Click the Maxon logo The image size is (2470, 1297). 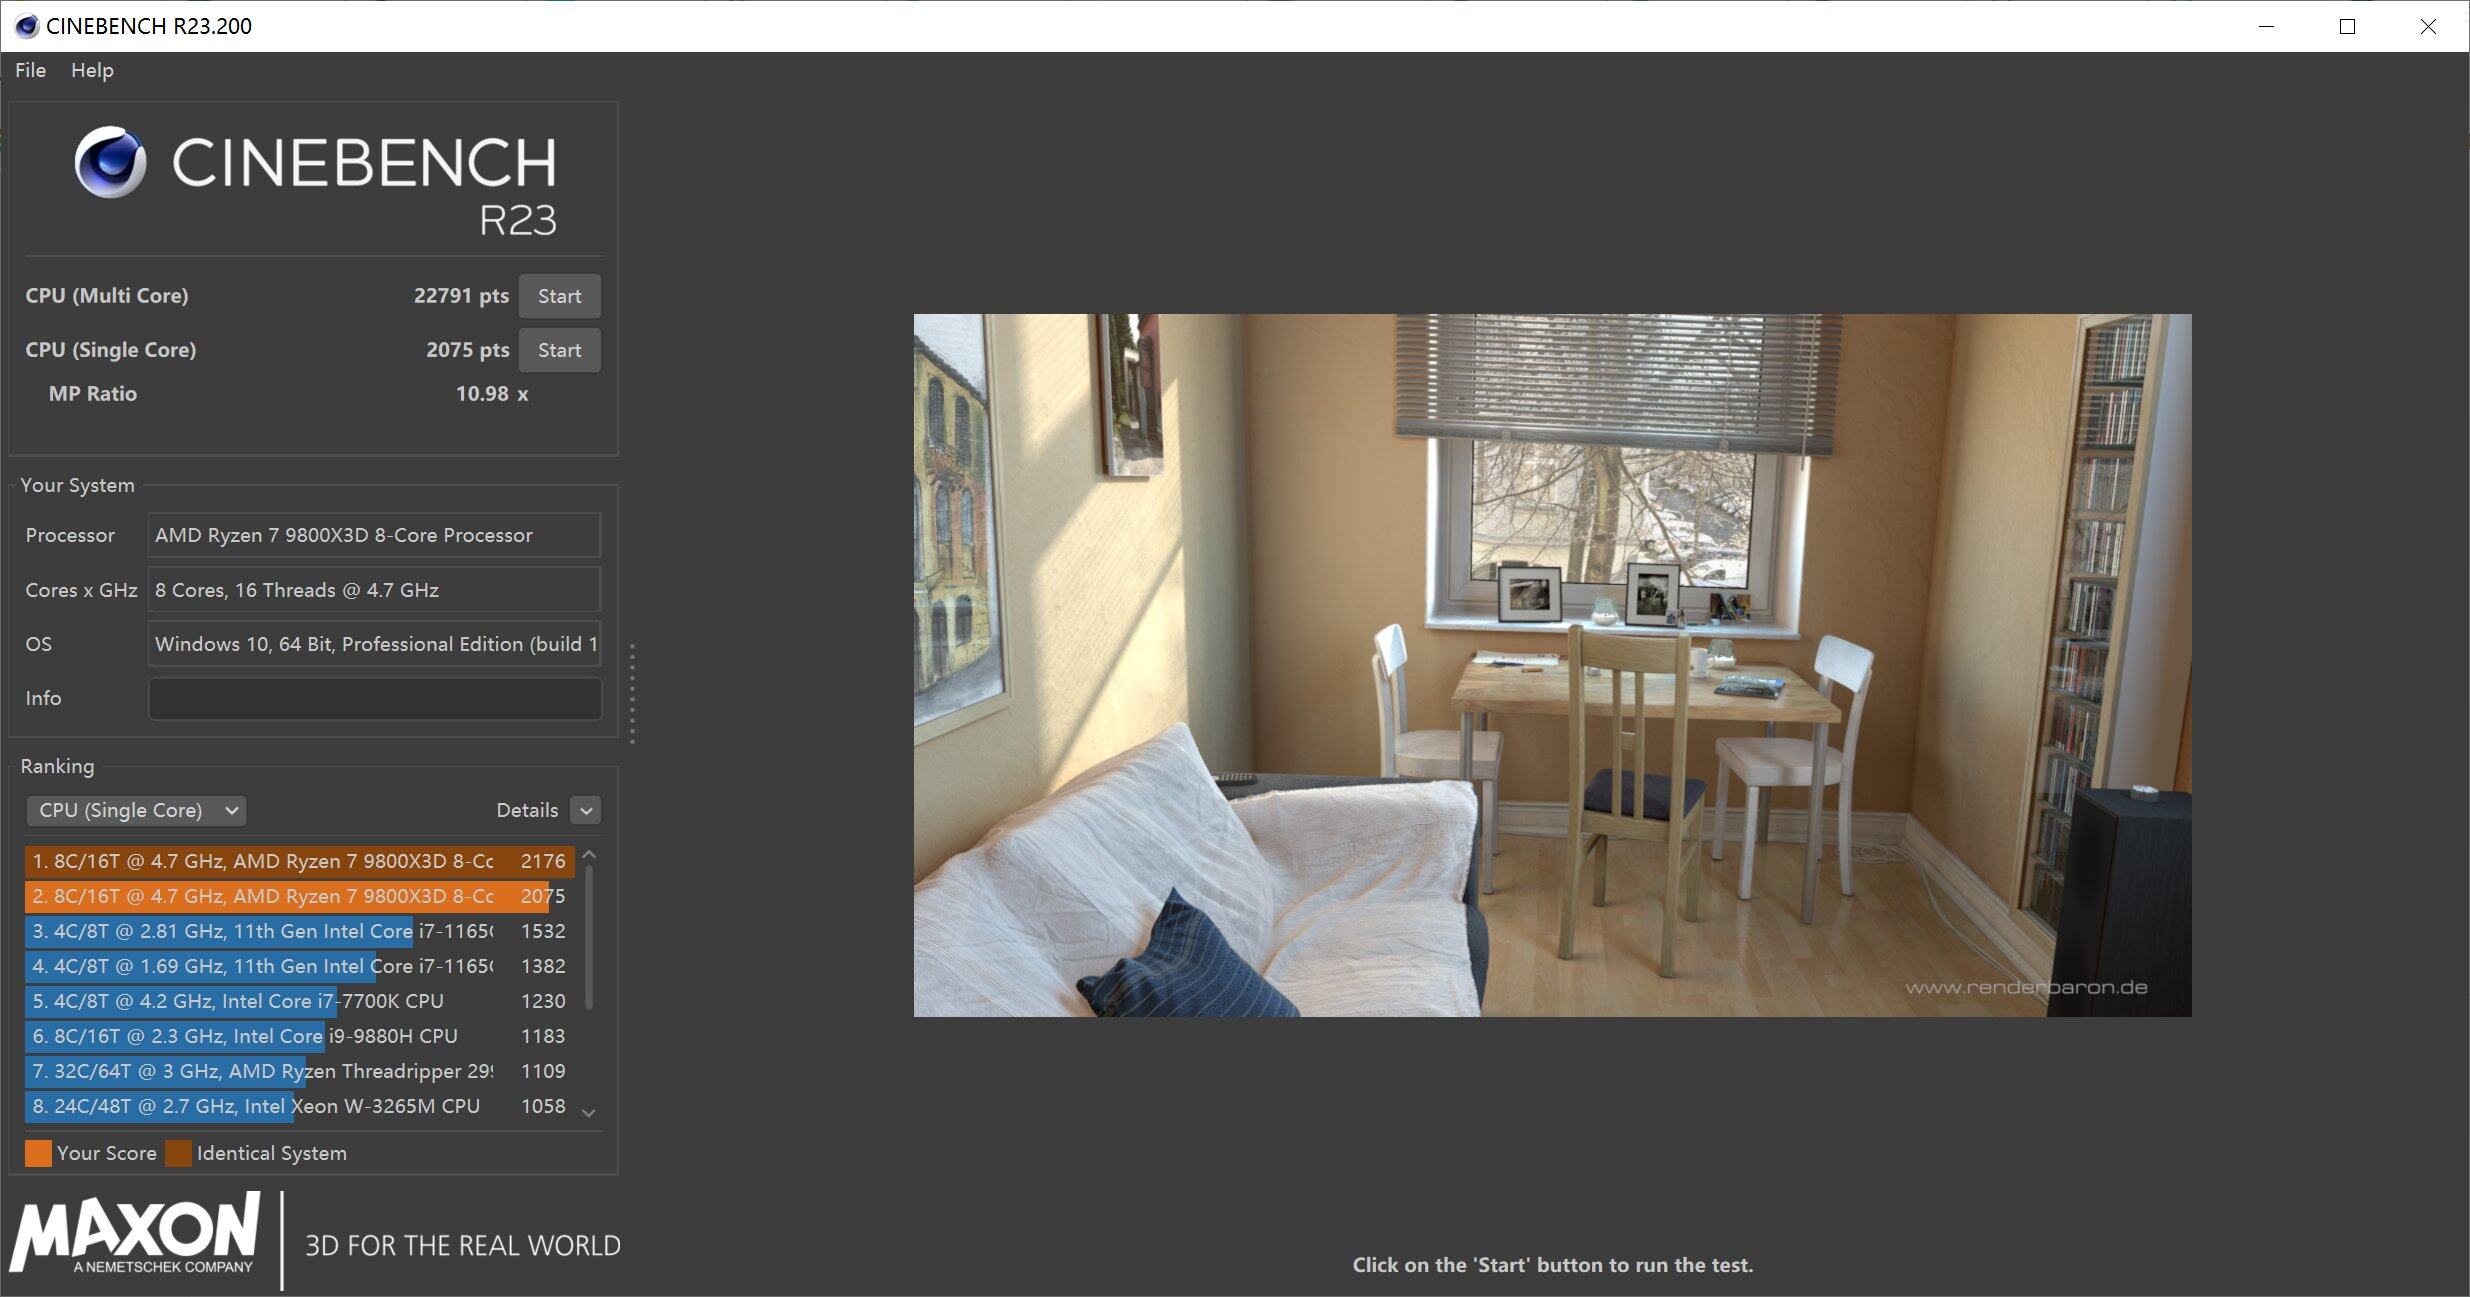(136, 1233)
